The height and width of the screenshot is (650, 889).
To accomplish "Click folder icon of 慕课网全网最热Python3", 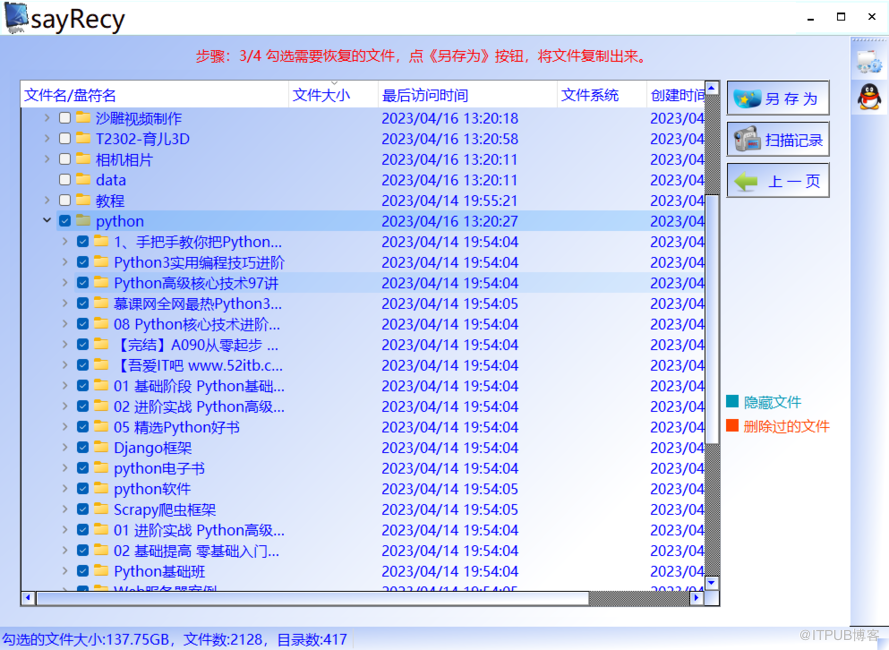I will (x=101, y=303).
